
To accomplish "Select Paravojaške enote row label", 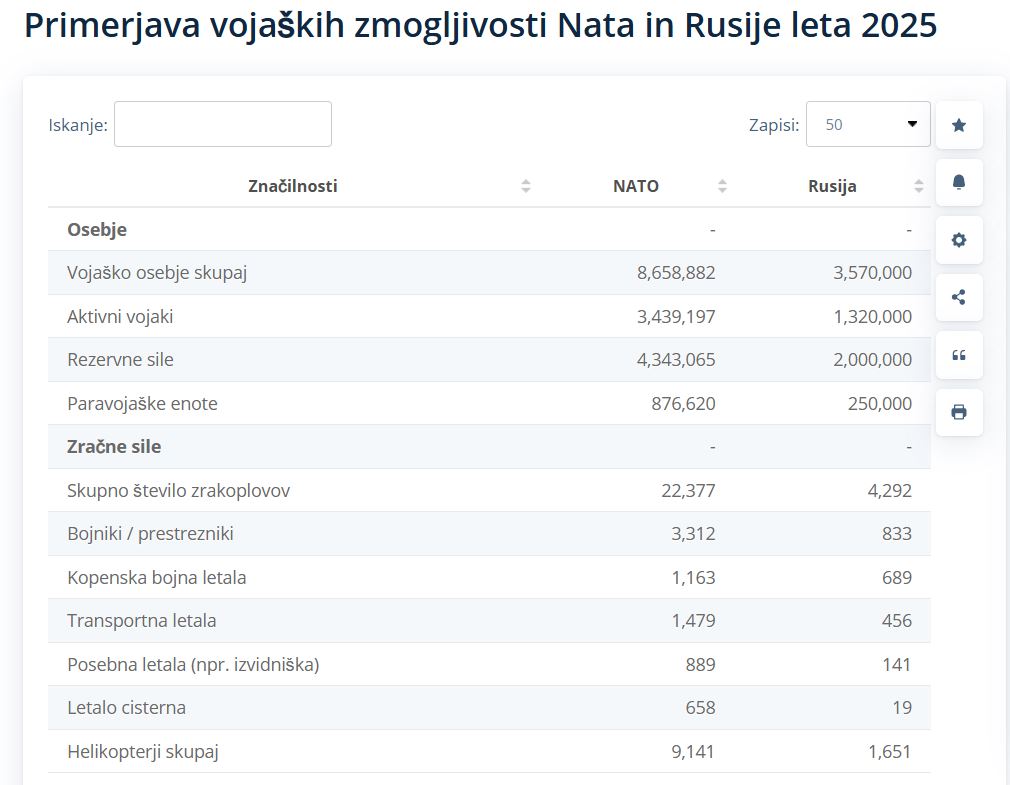I will pyautogui.click(x=142, y=404).
